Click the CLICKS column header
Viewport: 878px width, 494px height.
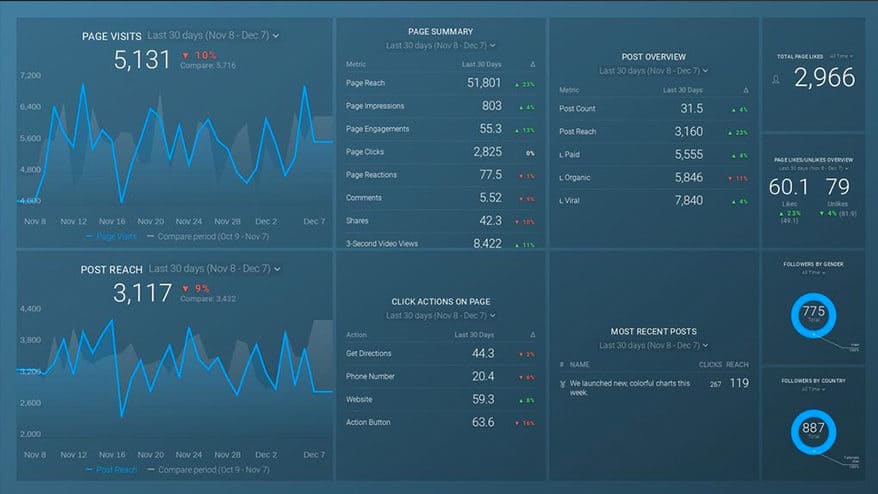click(710, 365)
